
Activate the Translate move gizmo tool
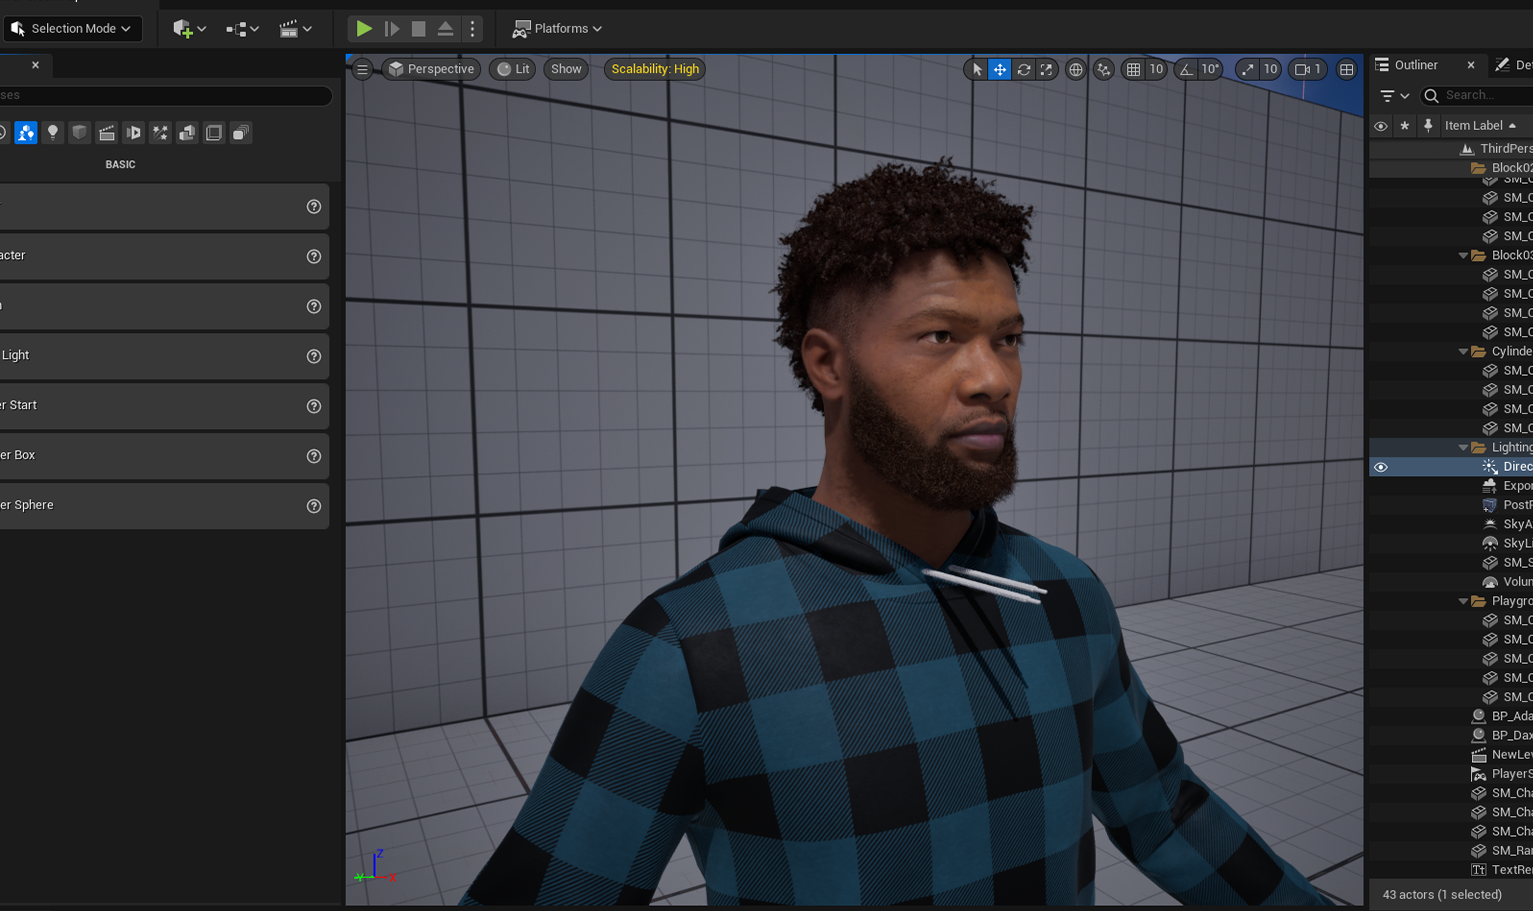tap(1000, 69)
